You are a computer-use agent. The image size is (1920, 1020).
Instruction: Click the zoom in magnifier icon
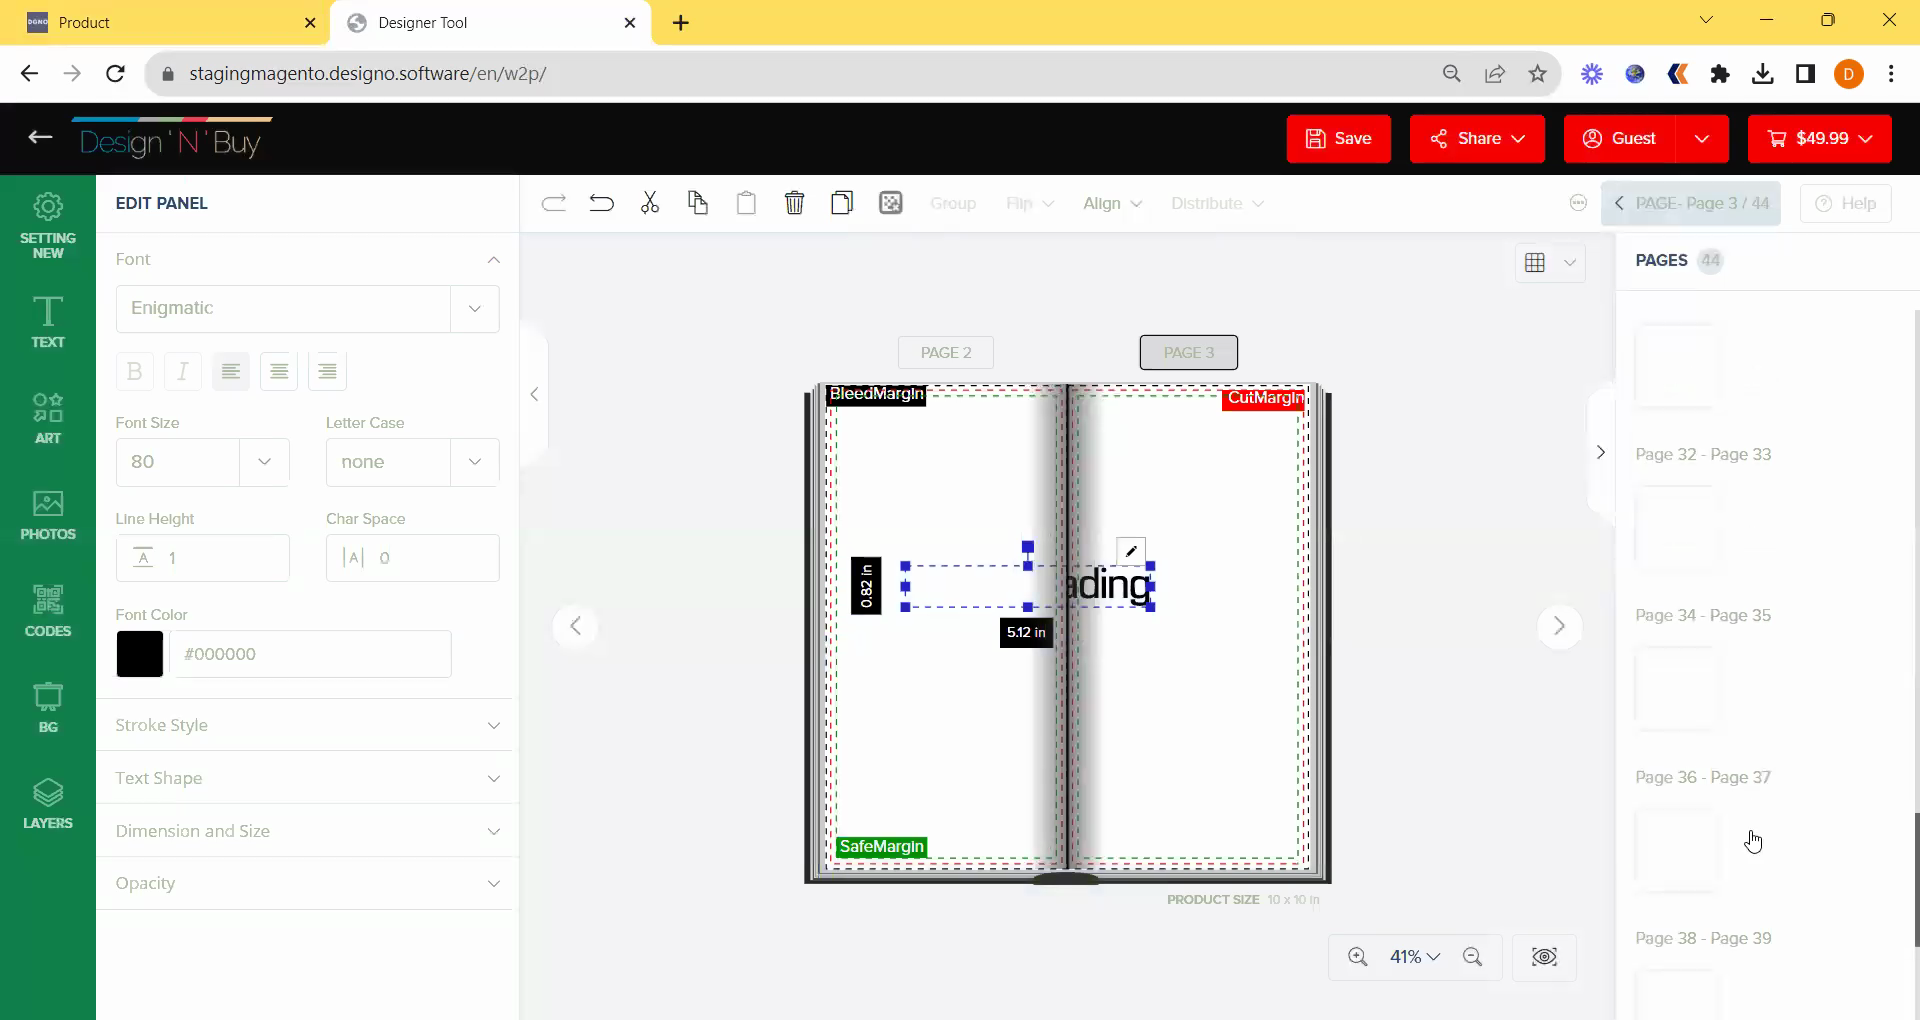tap(1357, 957)
